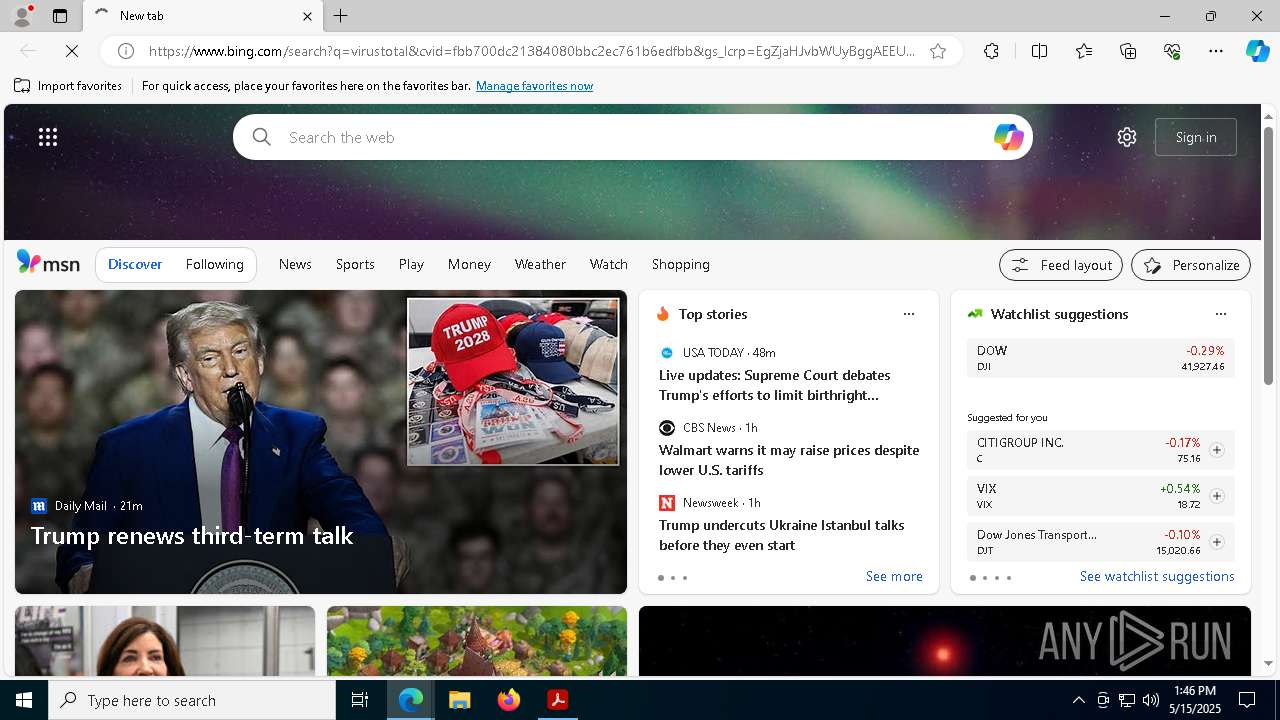Open Task View on taskbar
This screenshot has height=720, width=1280.
pos(360,700)
